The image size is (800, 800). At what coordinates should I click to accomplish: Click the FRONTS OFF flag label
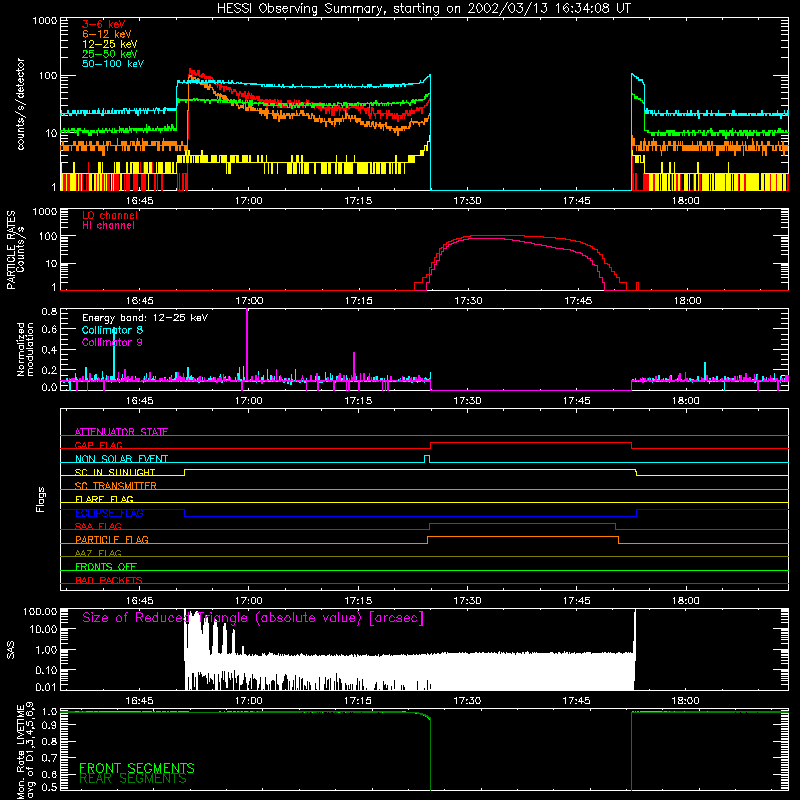point(106,566)
